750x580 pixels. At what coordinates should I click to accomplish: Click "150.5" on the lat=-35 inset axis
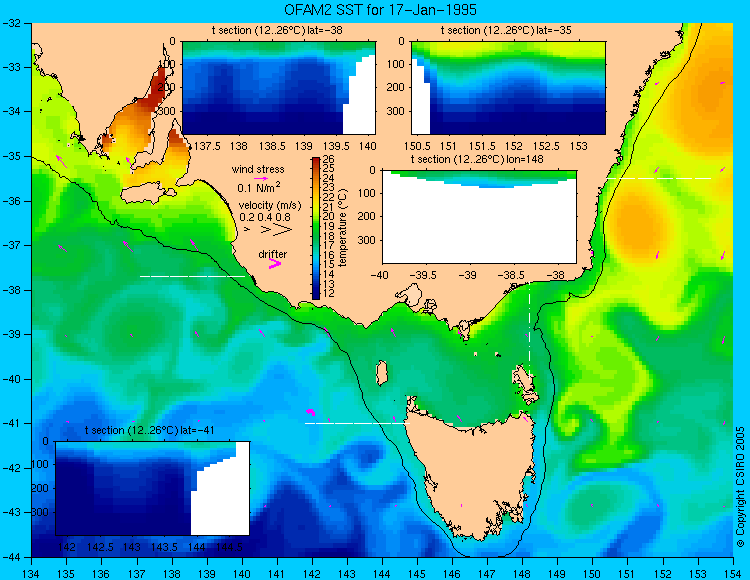point(417,146)
